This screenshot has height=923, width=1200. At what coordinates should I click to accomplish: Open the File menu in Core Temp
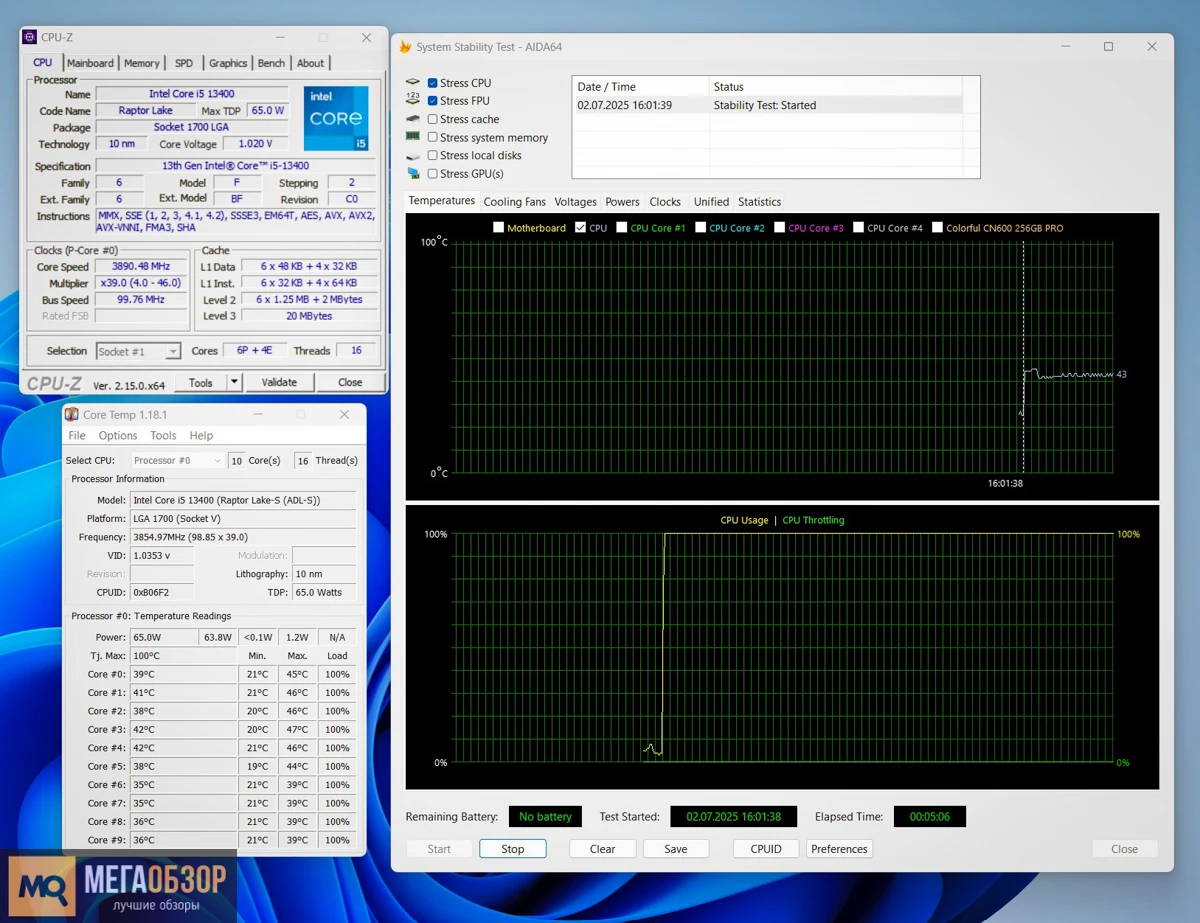[77, 436]
